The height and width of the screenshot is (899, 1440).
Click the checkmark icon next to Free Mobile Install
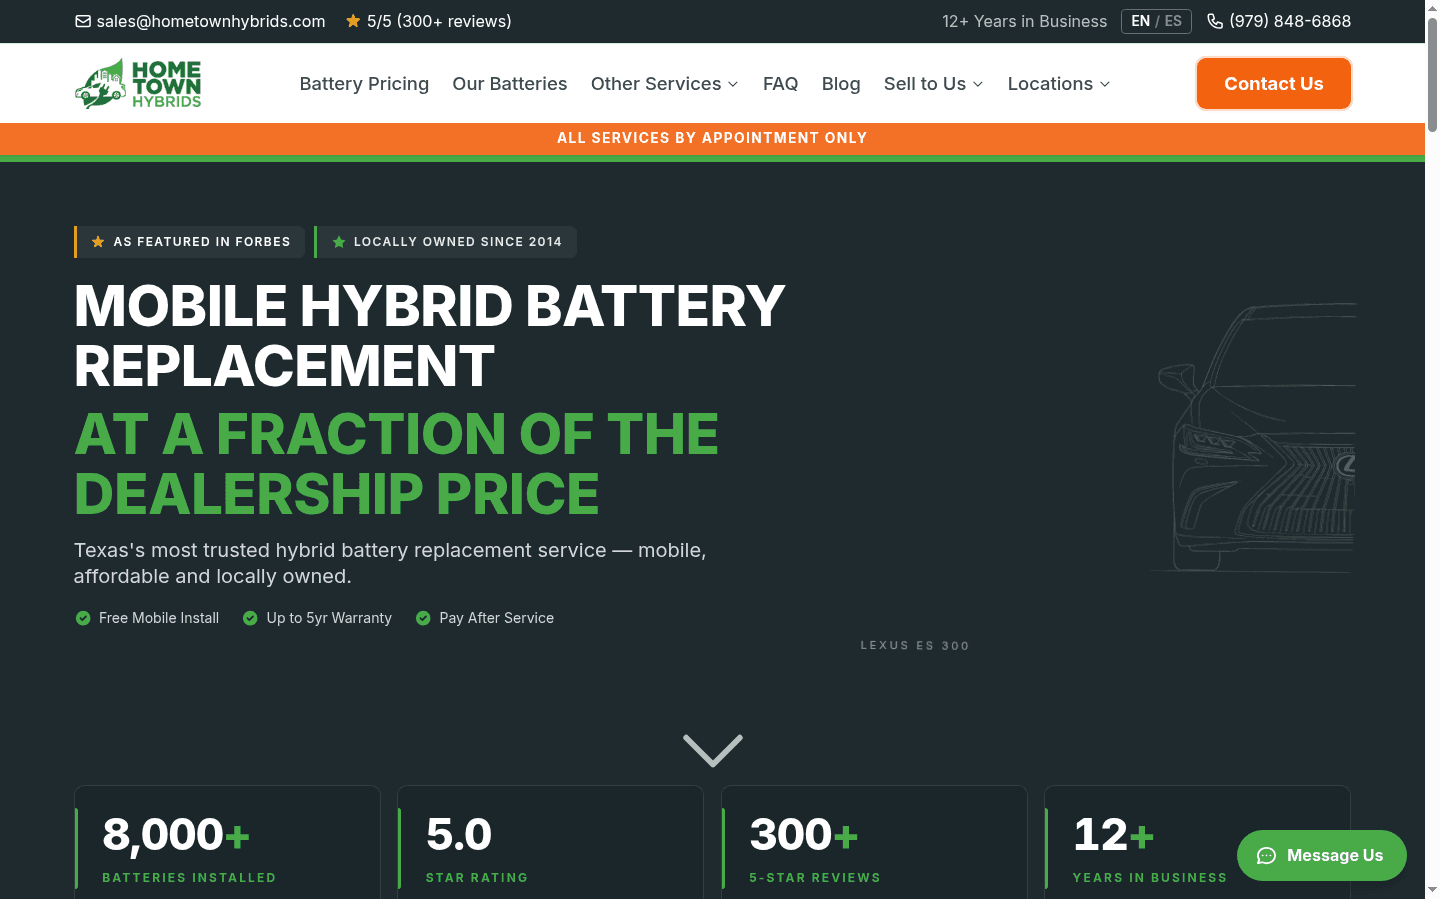click(83, 618)
